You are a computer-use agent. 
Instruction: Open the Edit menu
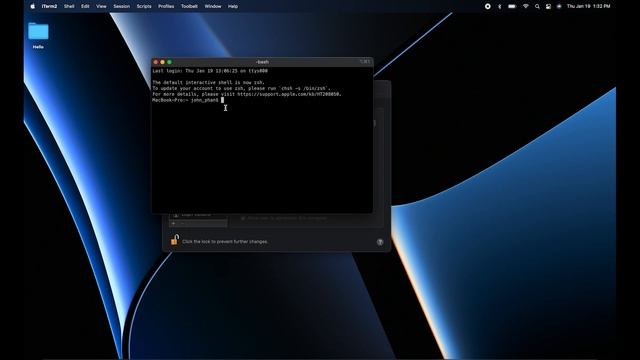click(x=85, y=6)
